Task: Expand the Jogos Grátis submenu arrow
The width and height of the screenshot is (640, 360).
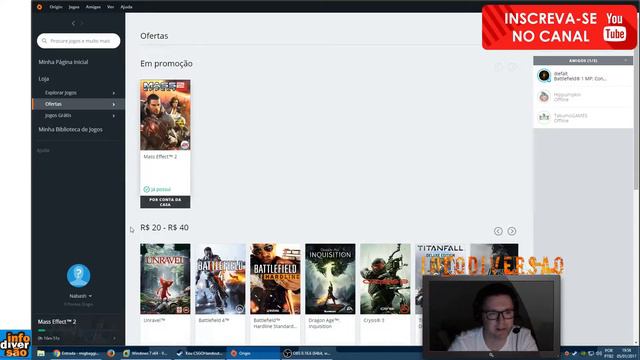Action: pyautogui.click(x=114, y=116)
